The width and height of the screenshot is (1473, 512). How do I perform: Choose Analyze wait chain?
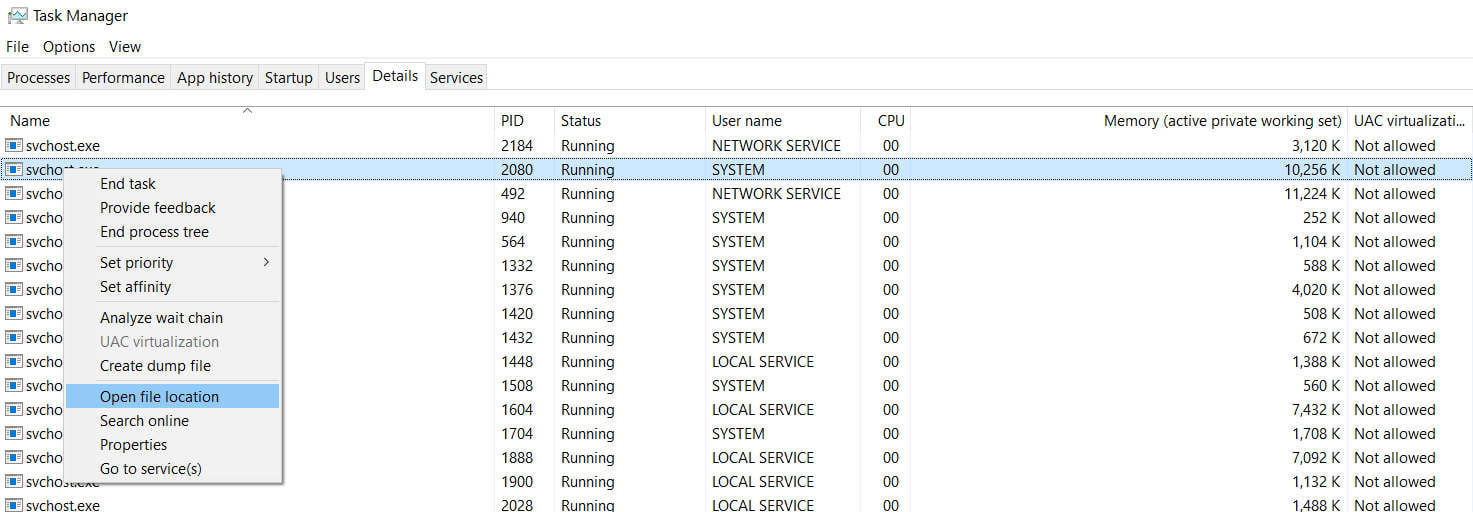tap(172, 318)
